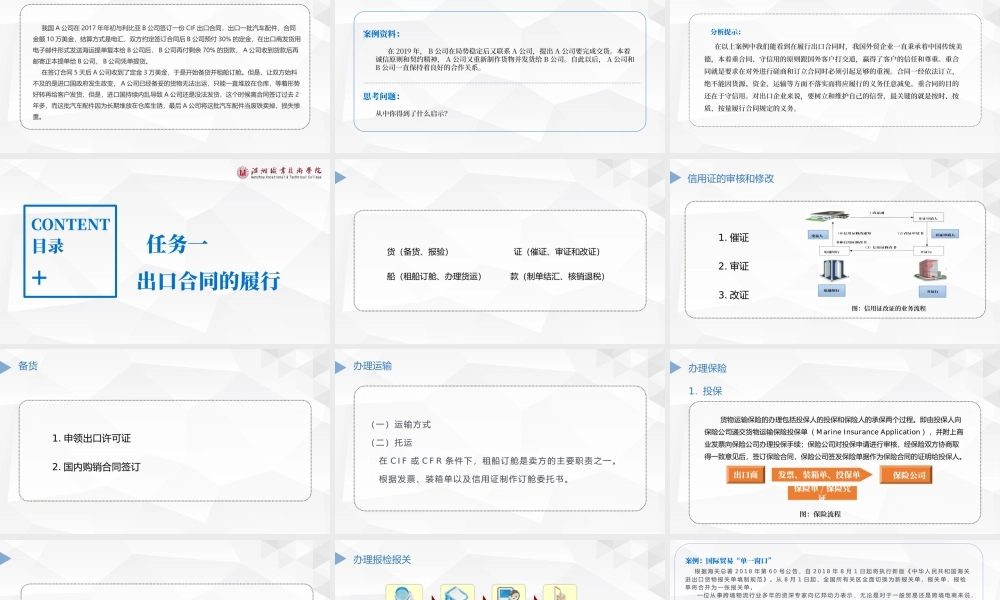Click the person-at-computer icon in 报检报关 flow
This screenshot has width=1000, height=600.
[x=509, y=593]
